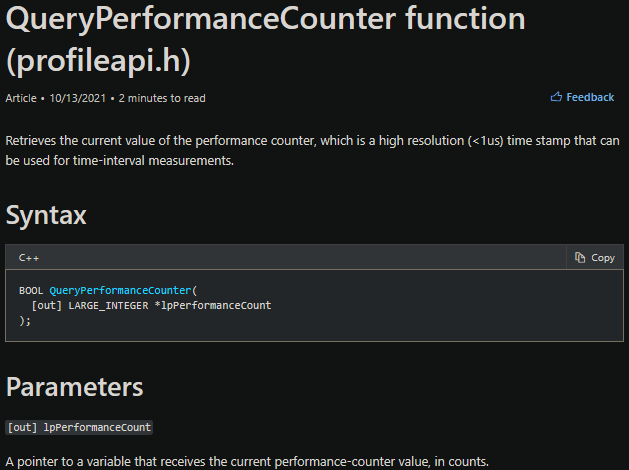
Task: Click the Article label under the title
Action: coord(21,98)
